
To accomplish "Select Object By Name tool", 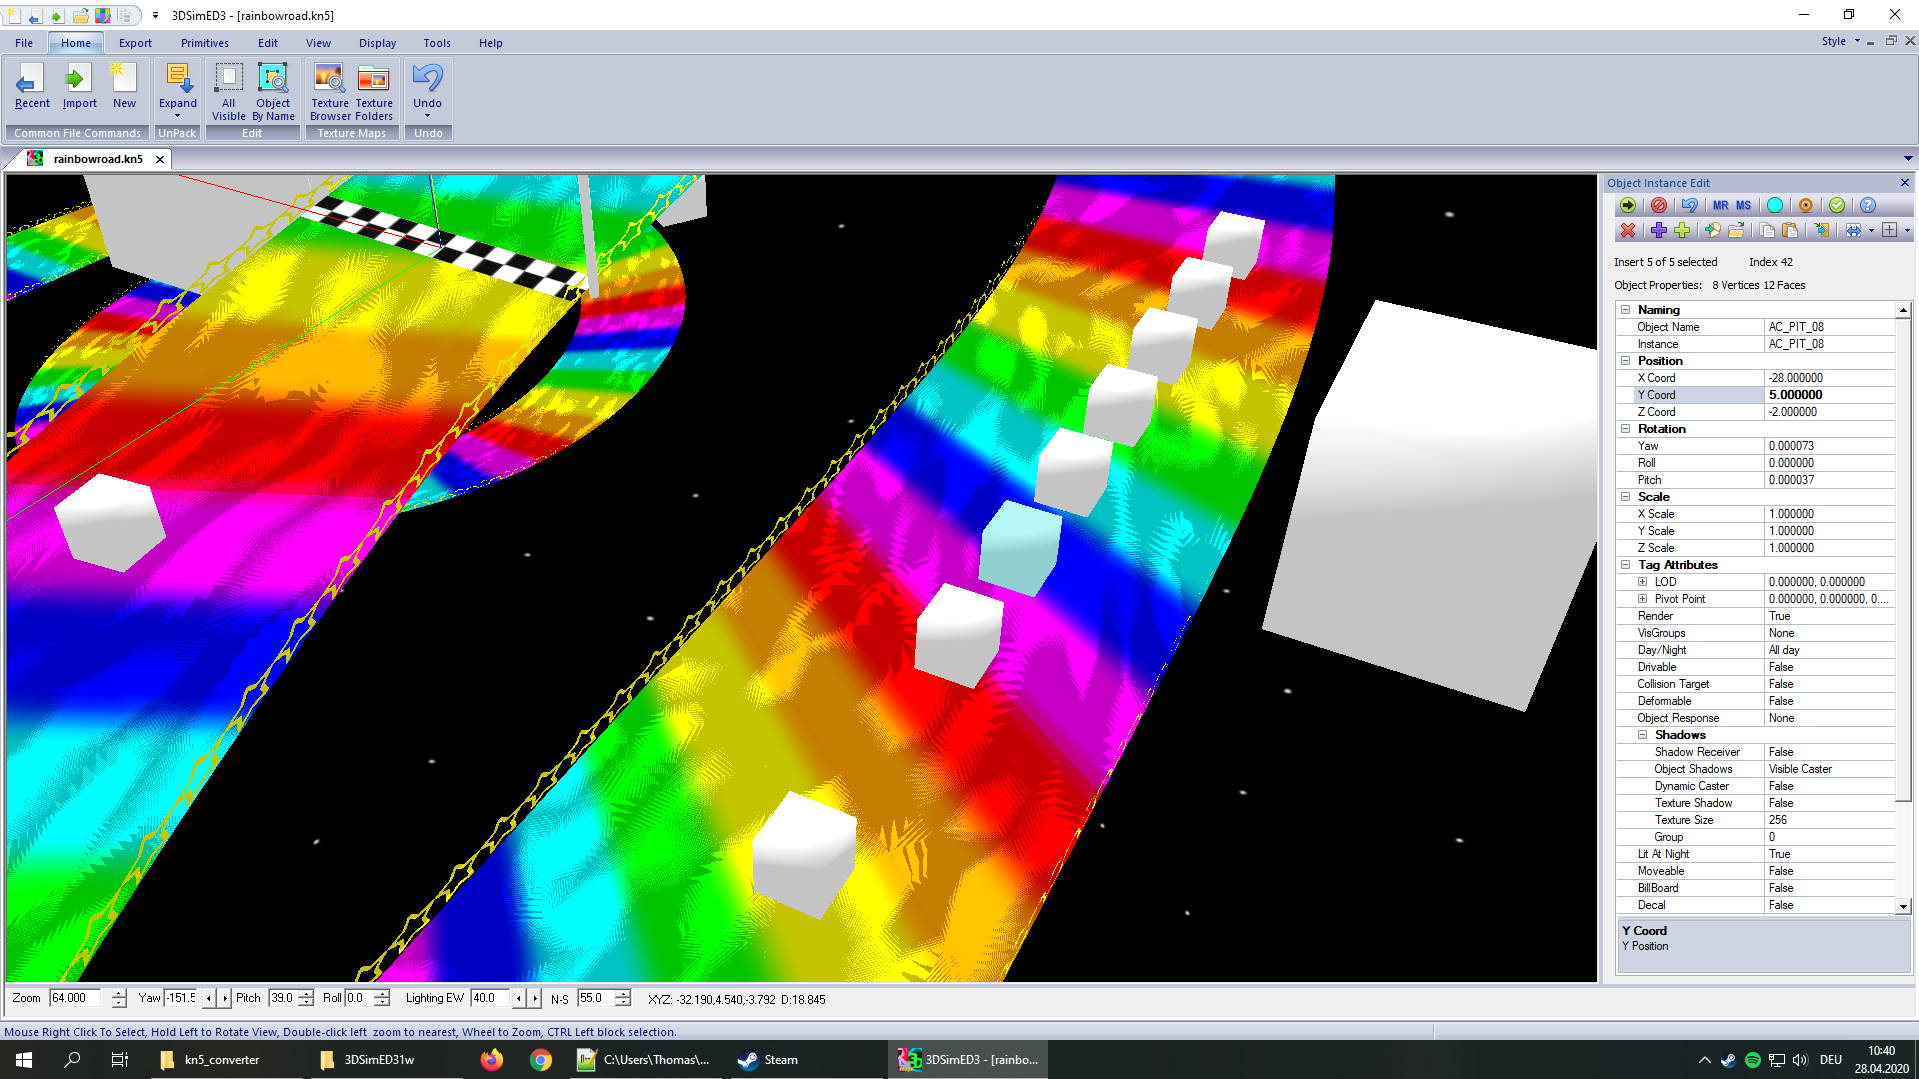I will click(273, 90).
